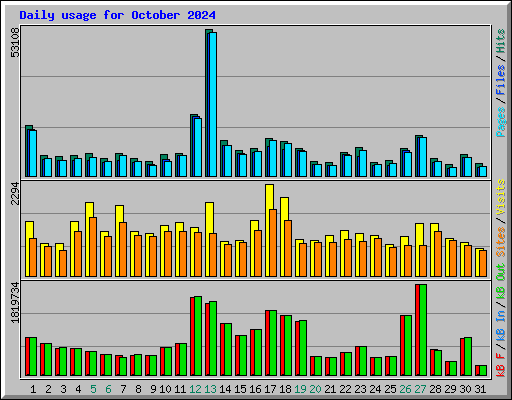Click green weekend day 5 label
512x400 pixels.
pos(93,389)
